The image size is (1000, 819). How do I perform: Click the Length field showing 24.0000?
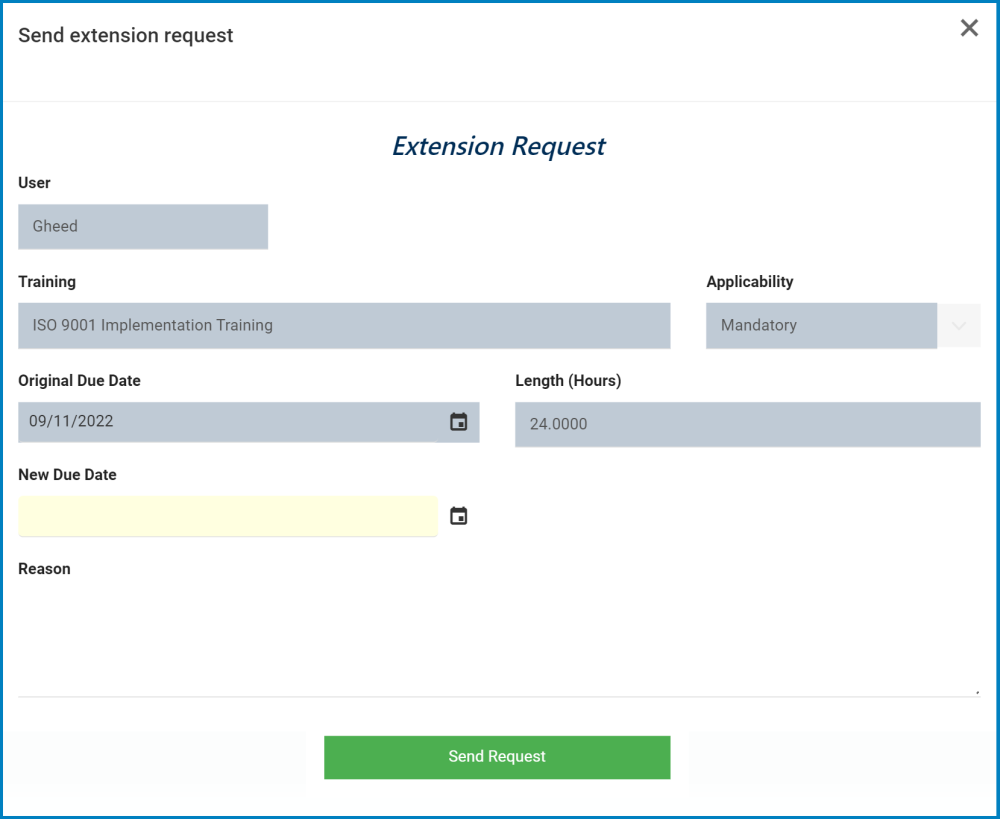[747, 424]
